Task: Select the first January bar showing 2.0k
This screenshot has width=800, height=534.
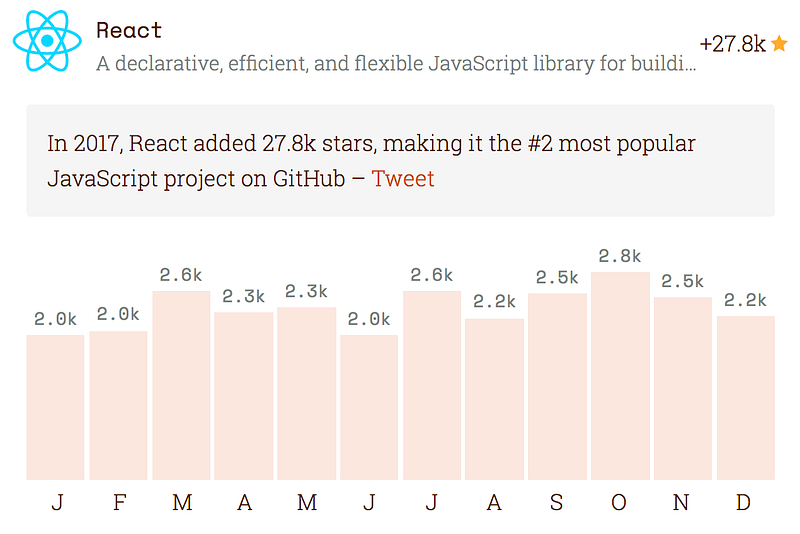Action: 55,407
